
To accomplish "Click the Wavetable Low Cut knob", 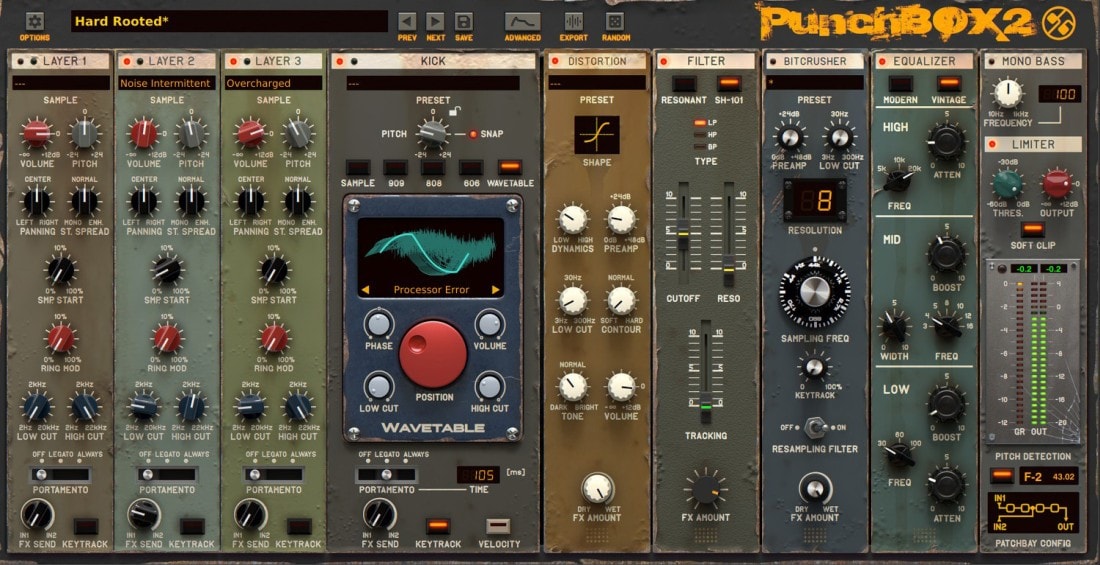I will tap(379, 387).
